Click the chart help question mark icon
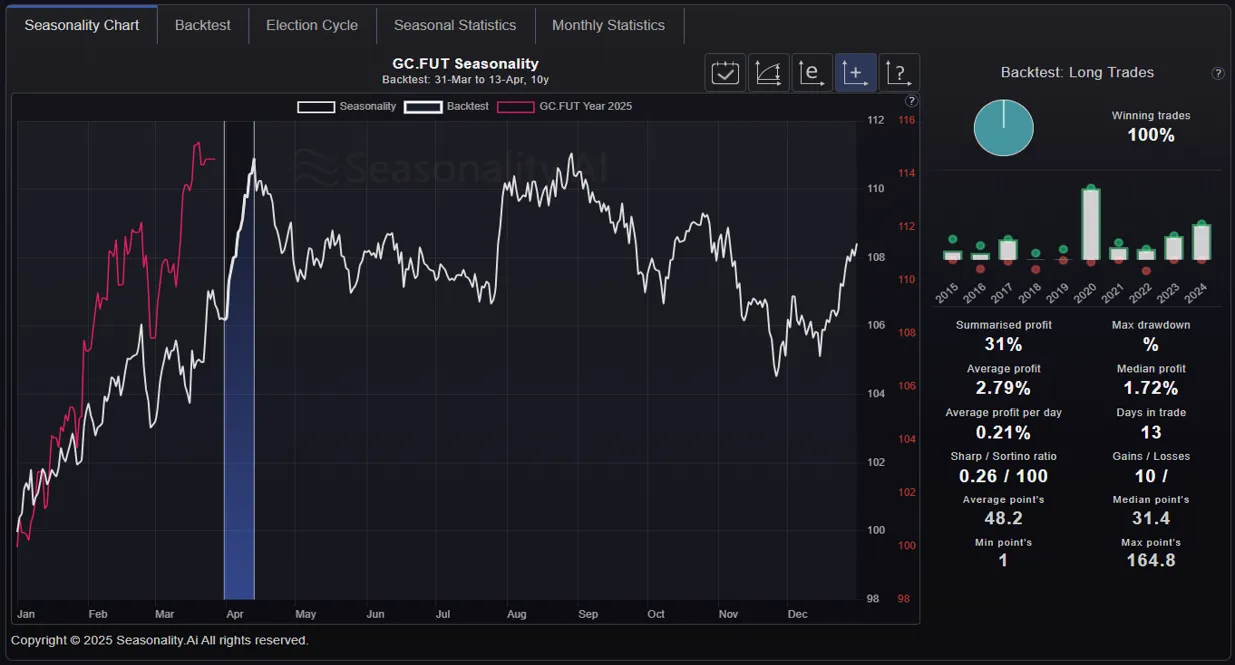This screenshot has height=665, width=1235. click(910, 101)
